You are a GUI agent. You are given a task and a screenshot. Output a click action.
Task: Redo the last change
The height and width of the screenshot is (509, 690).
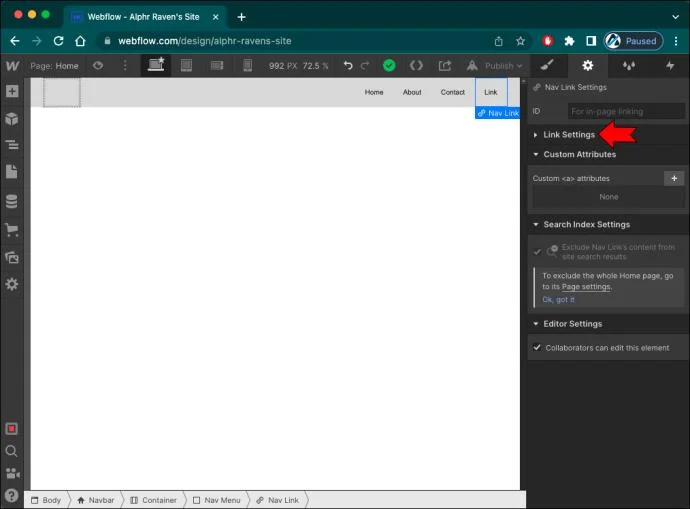point(365,66)
